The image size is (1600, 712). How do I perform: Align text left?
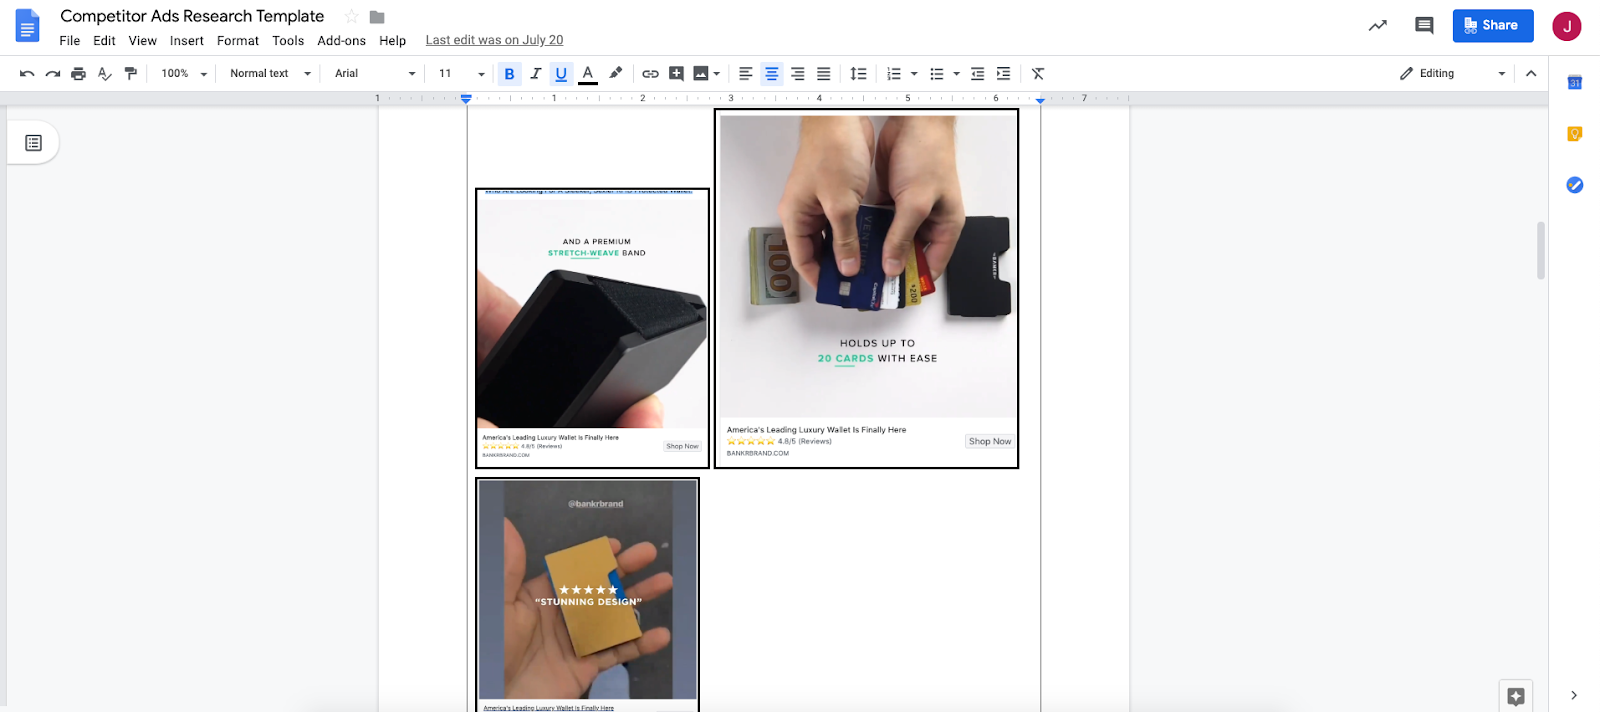745,73
